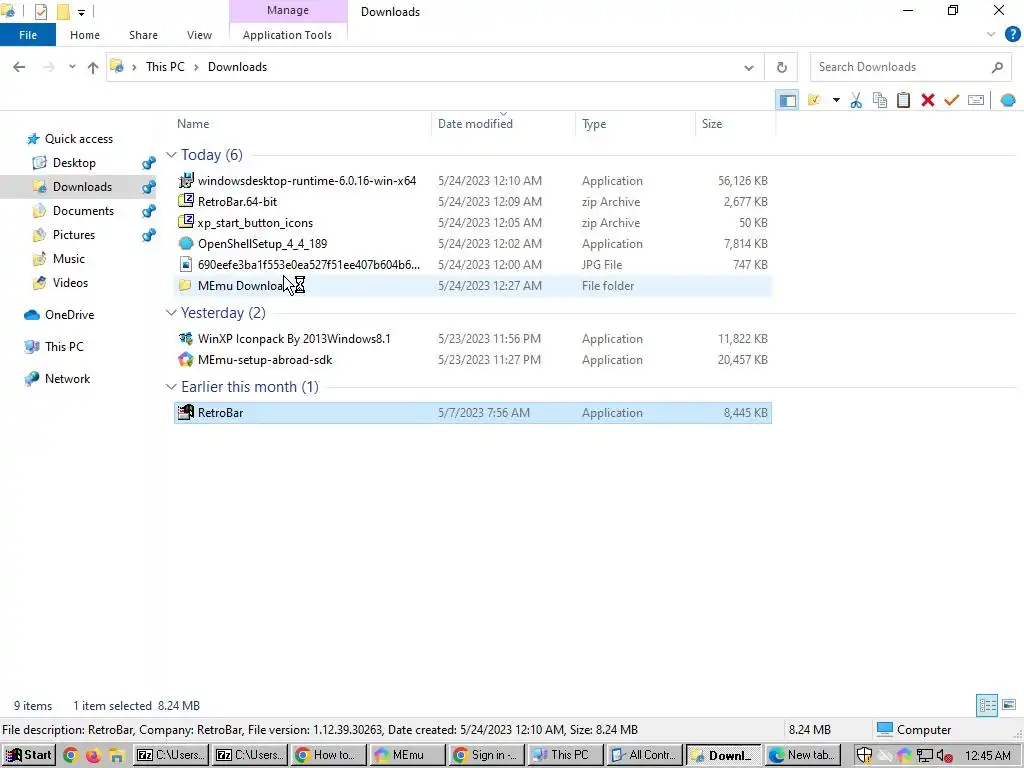Screen dimensions: 1024x768
Task: Go up one folder level arrow
Action: pos(93,67)
